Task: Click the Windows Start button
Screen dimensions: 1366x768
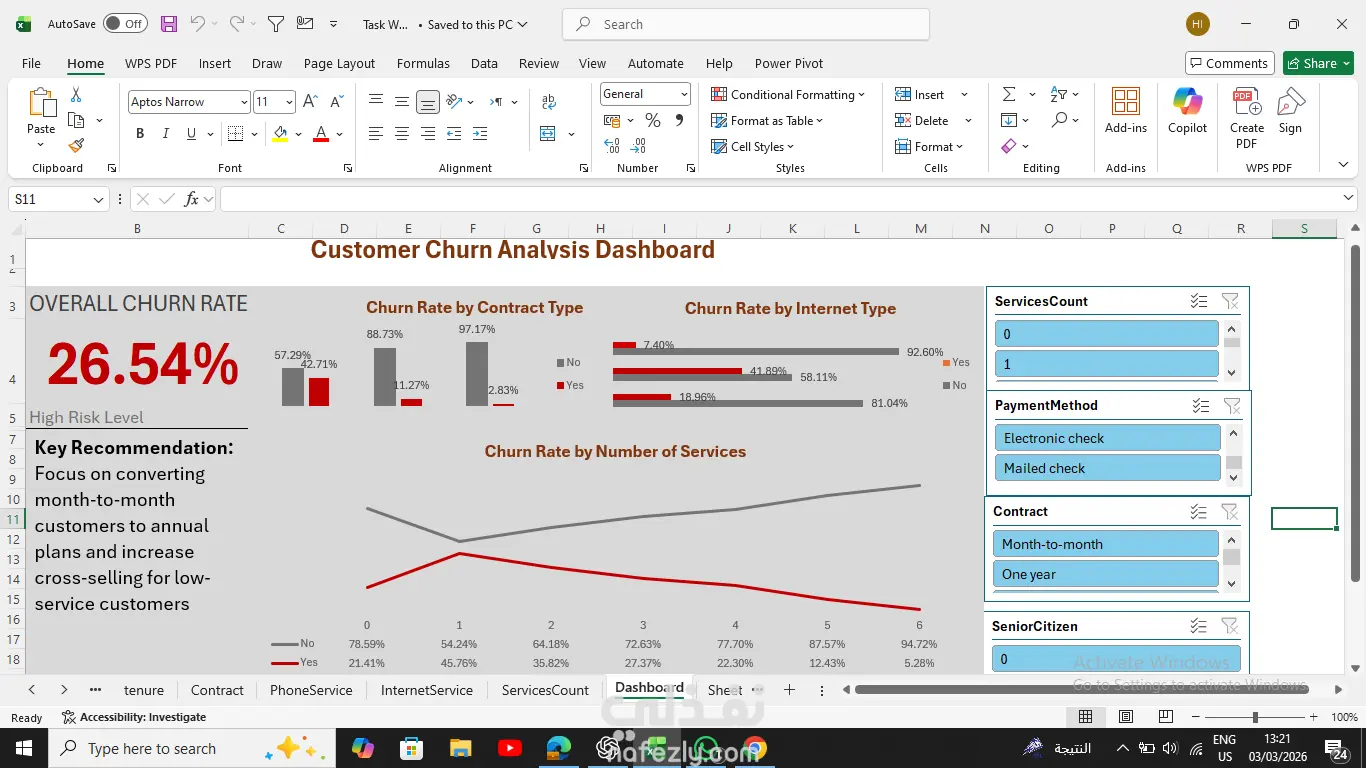Action: (x=23, y=748)
